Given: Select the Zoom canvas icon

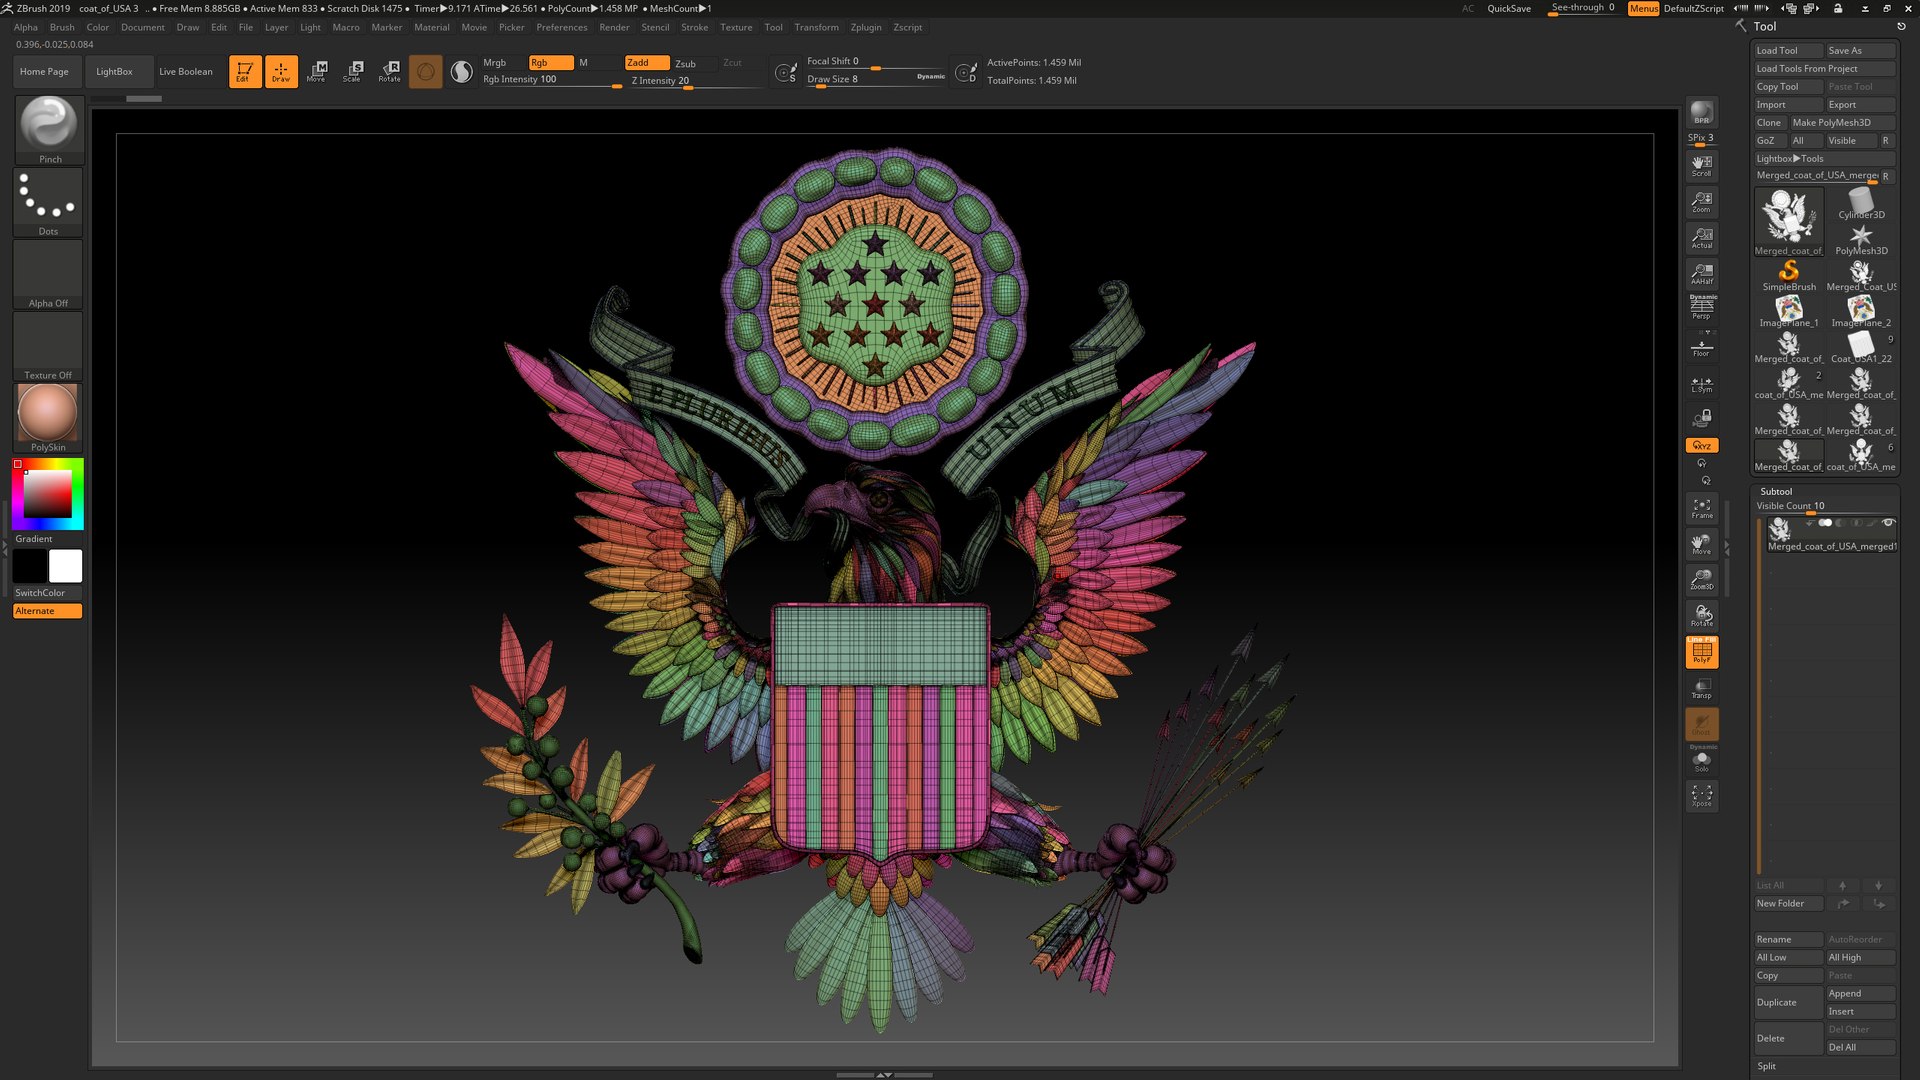Looking at the screenshot, I should pos(1702,201).
